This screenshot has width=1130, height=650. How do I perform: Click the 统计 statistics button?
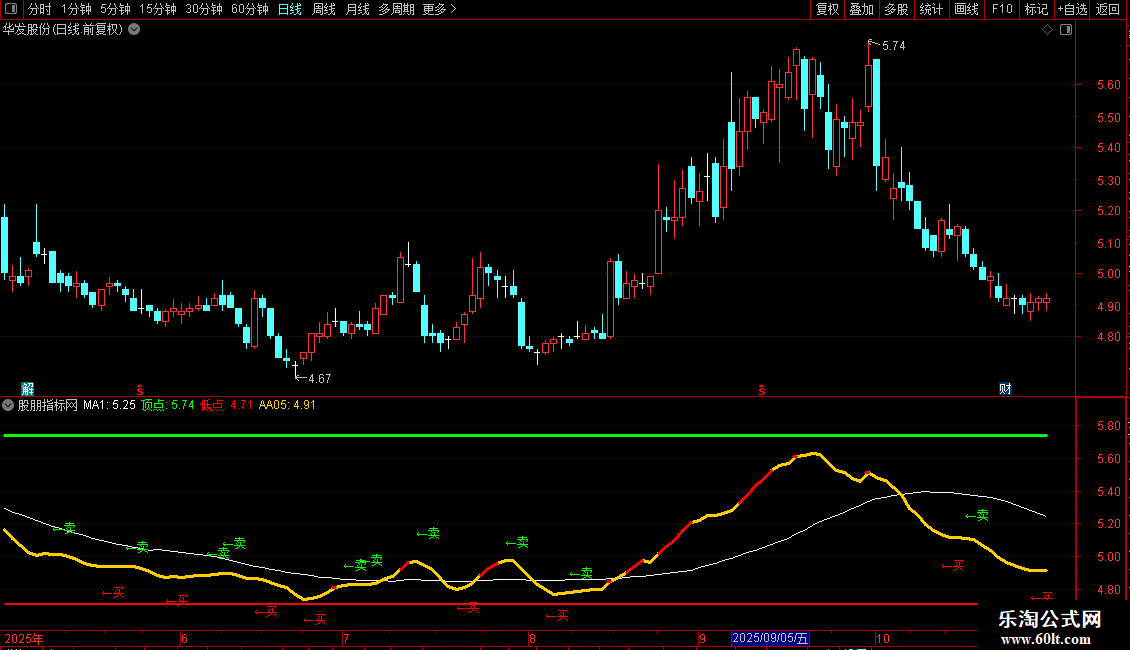[x=931, y=9]
